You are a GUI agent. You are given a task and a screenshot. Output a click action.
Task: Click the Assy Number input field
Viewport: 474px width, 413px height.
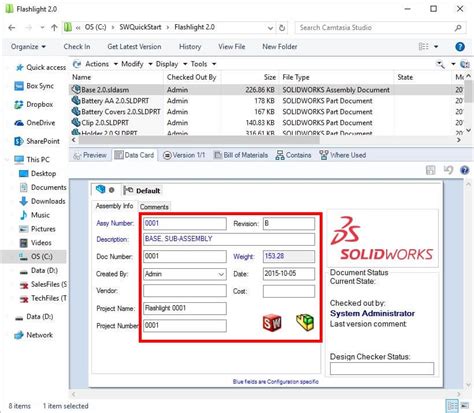coord(185,223)
